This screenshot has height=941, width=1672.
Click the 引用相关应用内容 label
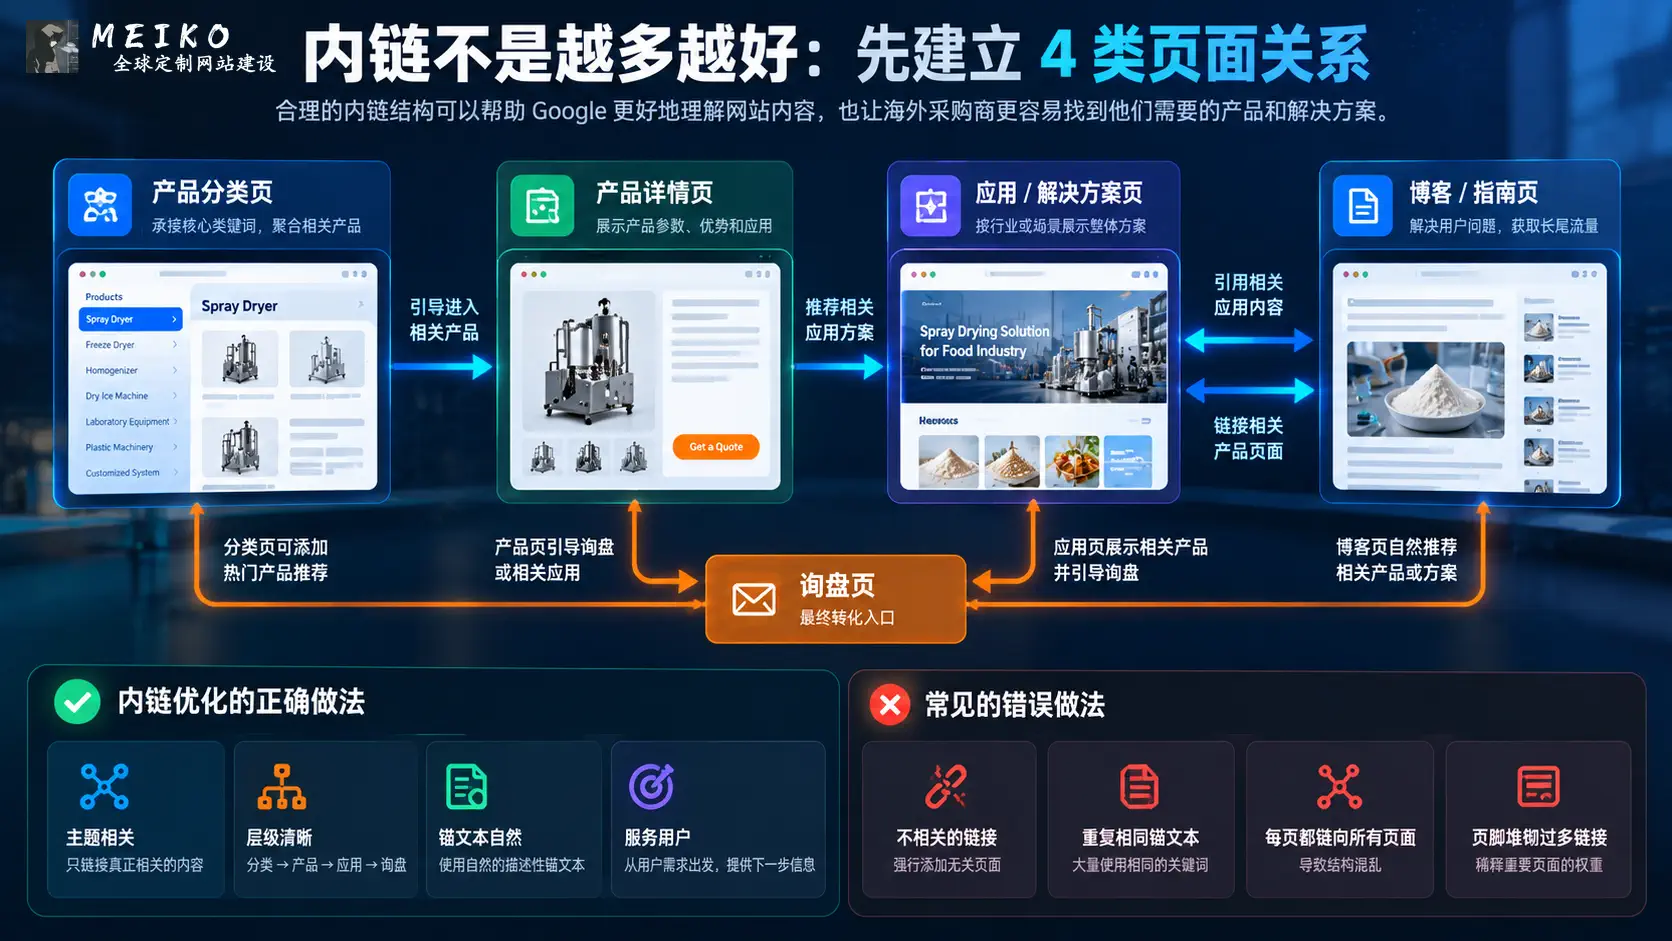tap(1248, 295)
